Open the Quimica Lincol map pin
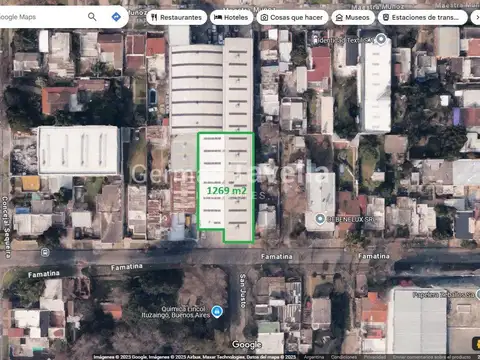The height and width of the screenshot is (360, 480). click(217, 312)
